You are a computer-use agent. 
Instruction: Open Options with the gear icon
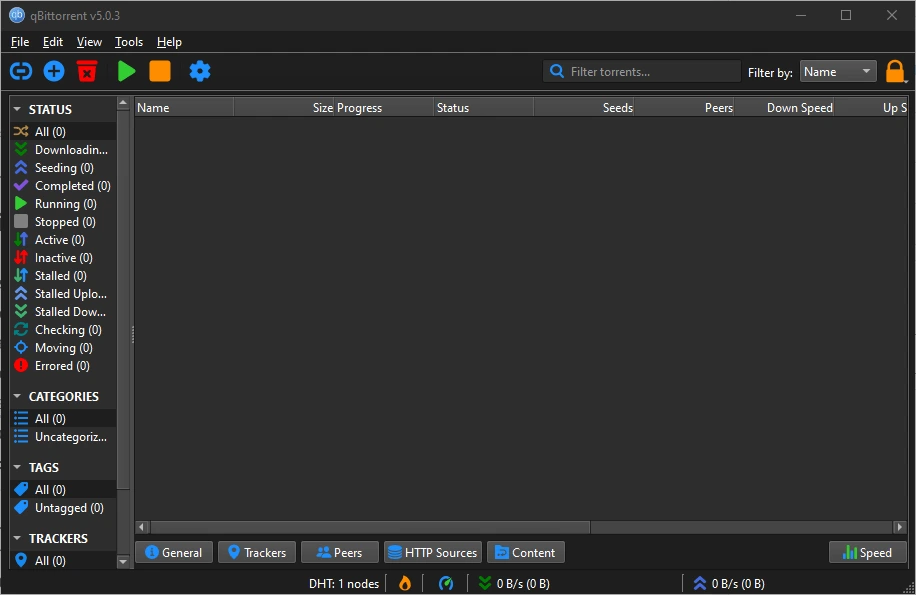(200, 71)
